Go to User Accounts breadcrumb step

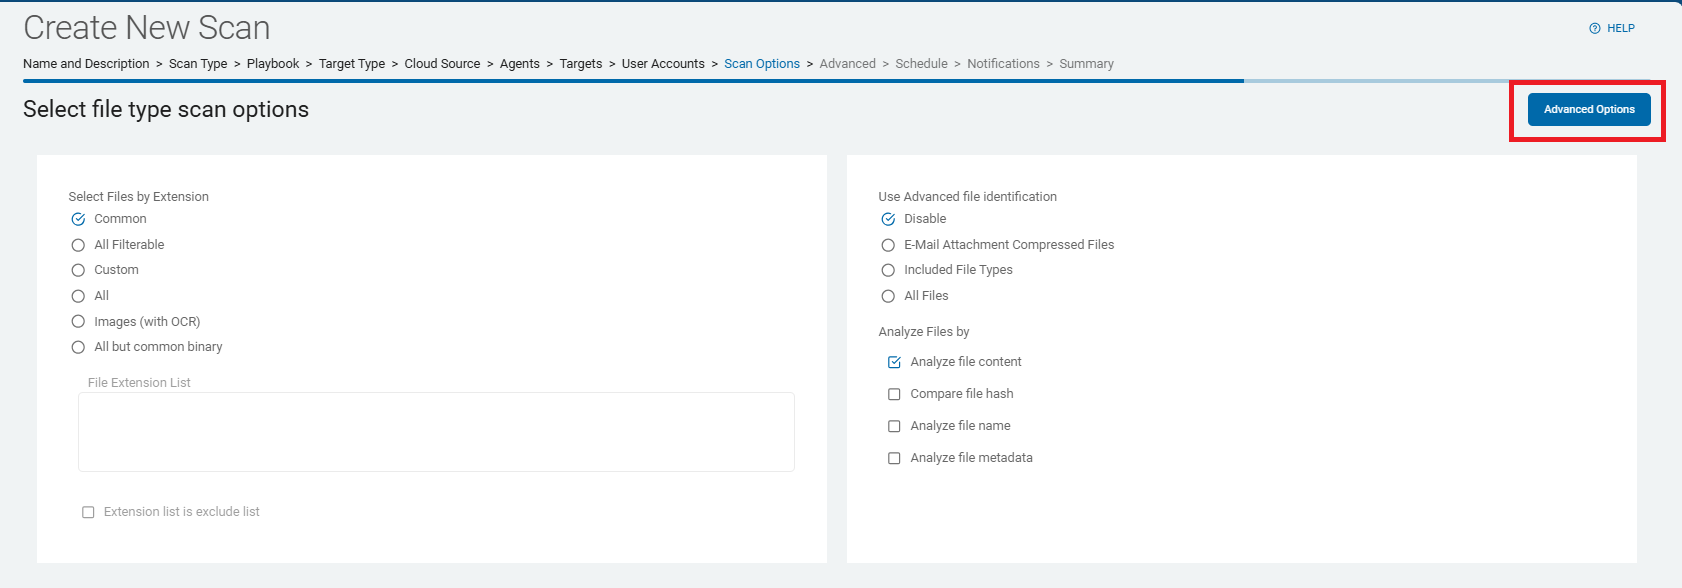click(663, 64)
